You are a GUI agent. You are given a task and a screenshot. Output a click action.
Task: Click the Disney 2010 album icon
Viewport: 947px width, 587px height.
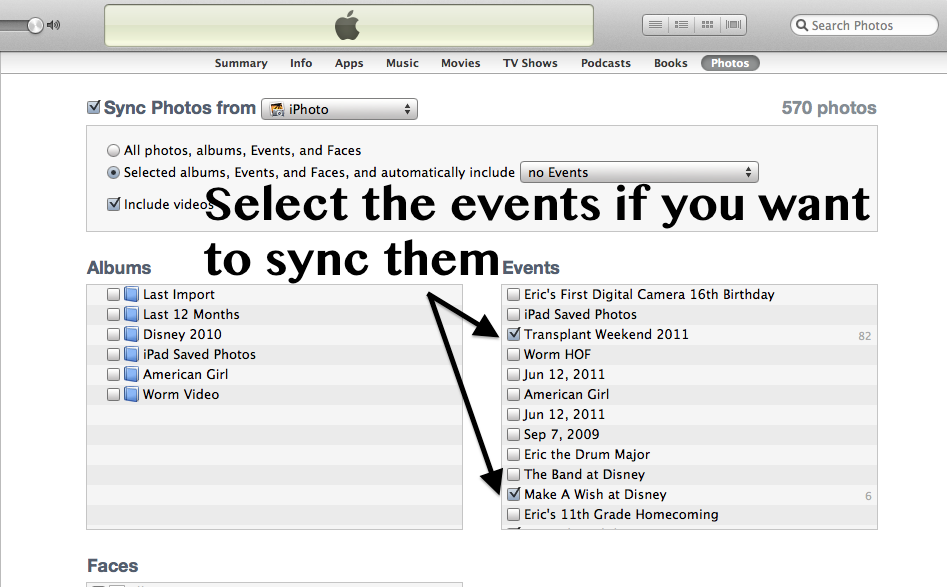(131, 334)
